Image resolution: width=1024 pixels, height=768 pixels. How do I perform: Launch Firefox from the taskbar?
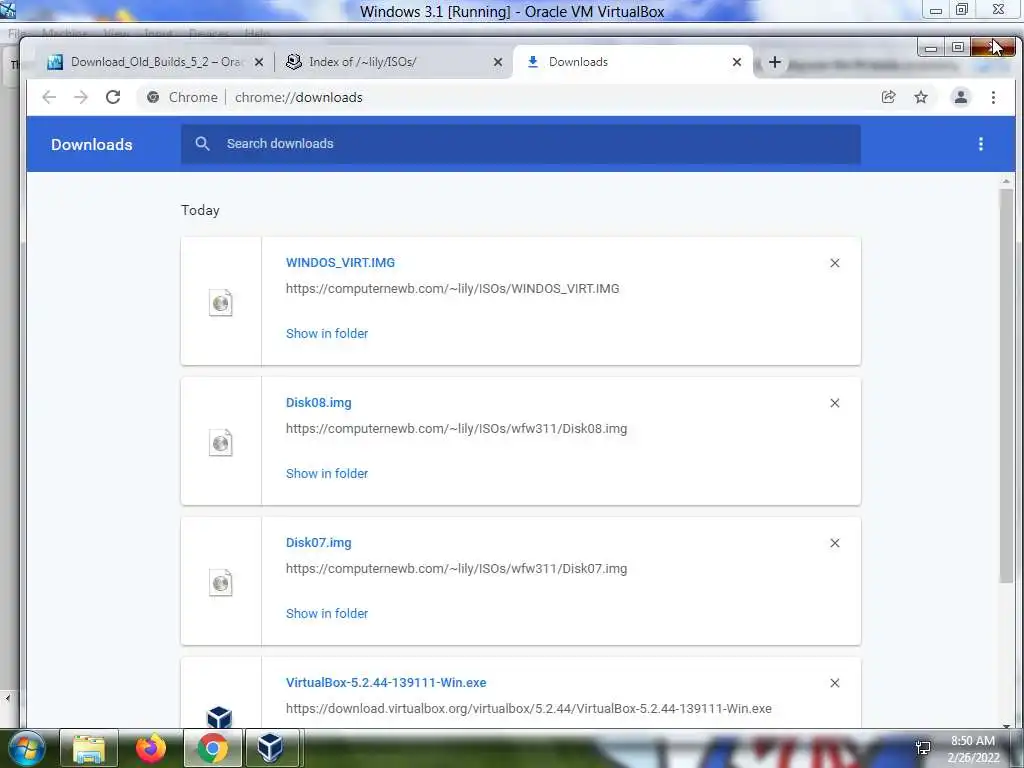[x=151, y=748]
